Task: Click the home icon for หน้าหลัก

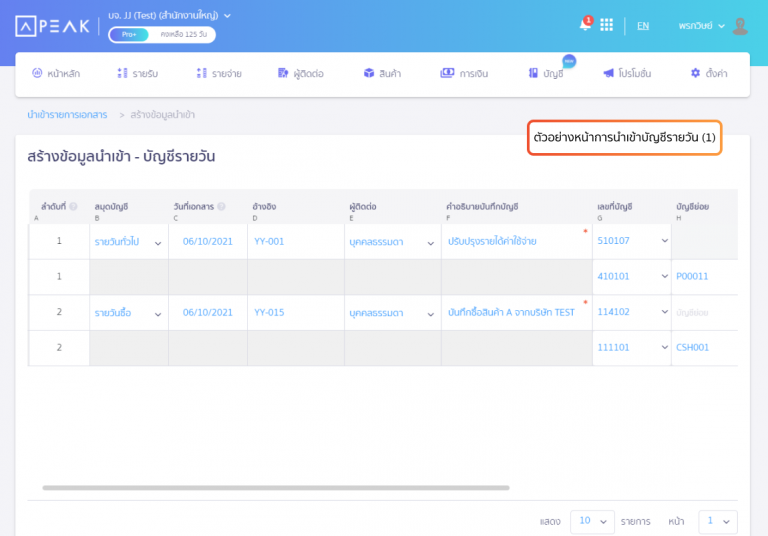Action: [37, 73]
